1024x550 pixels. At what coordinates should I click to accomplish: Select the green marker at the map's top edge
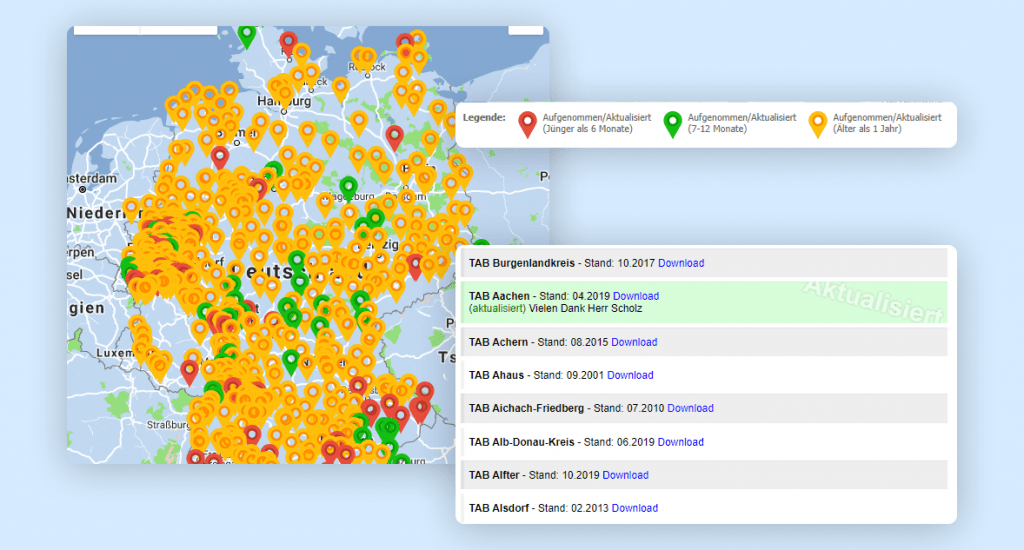coord(247,34)
